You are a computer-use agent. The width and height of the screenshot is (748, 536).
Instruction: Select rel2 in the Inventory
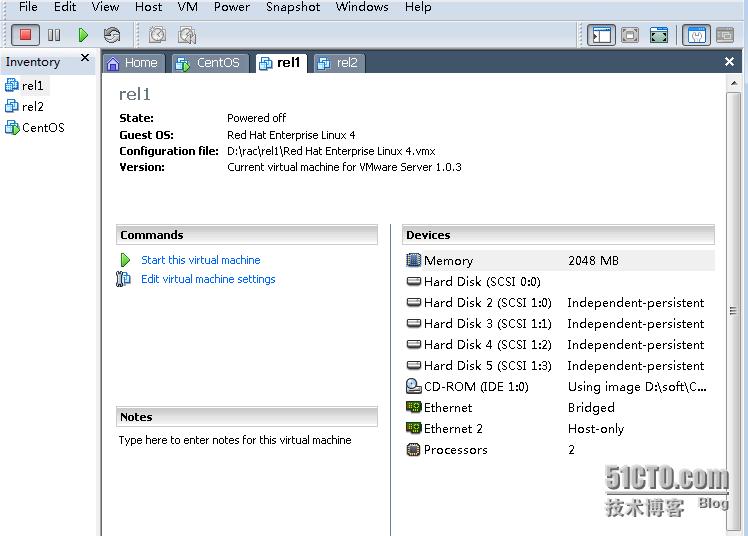tap(25, 107)
